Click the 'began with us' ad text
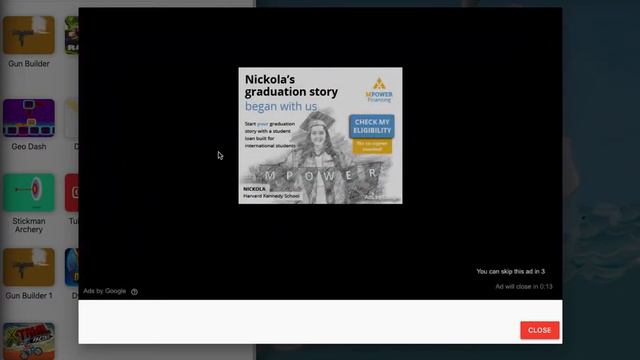 click(x=281, y=106)
